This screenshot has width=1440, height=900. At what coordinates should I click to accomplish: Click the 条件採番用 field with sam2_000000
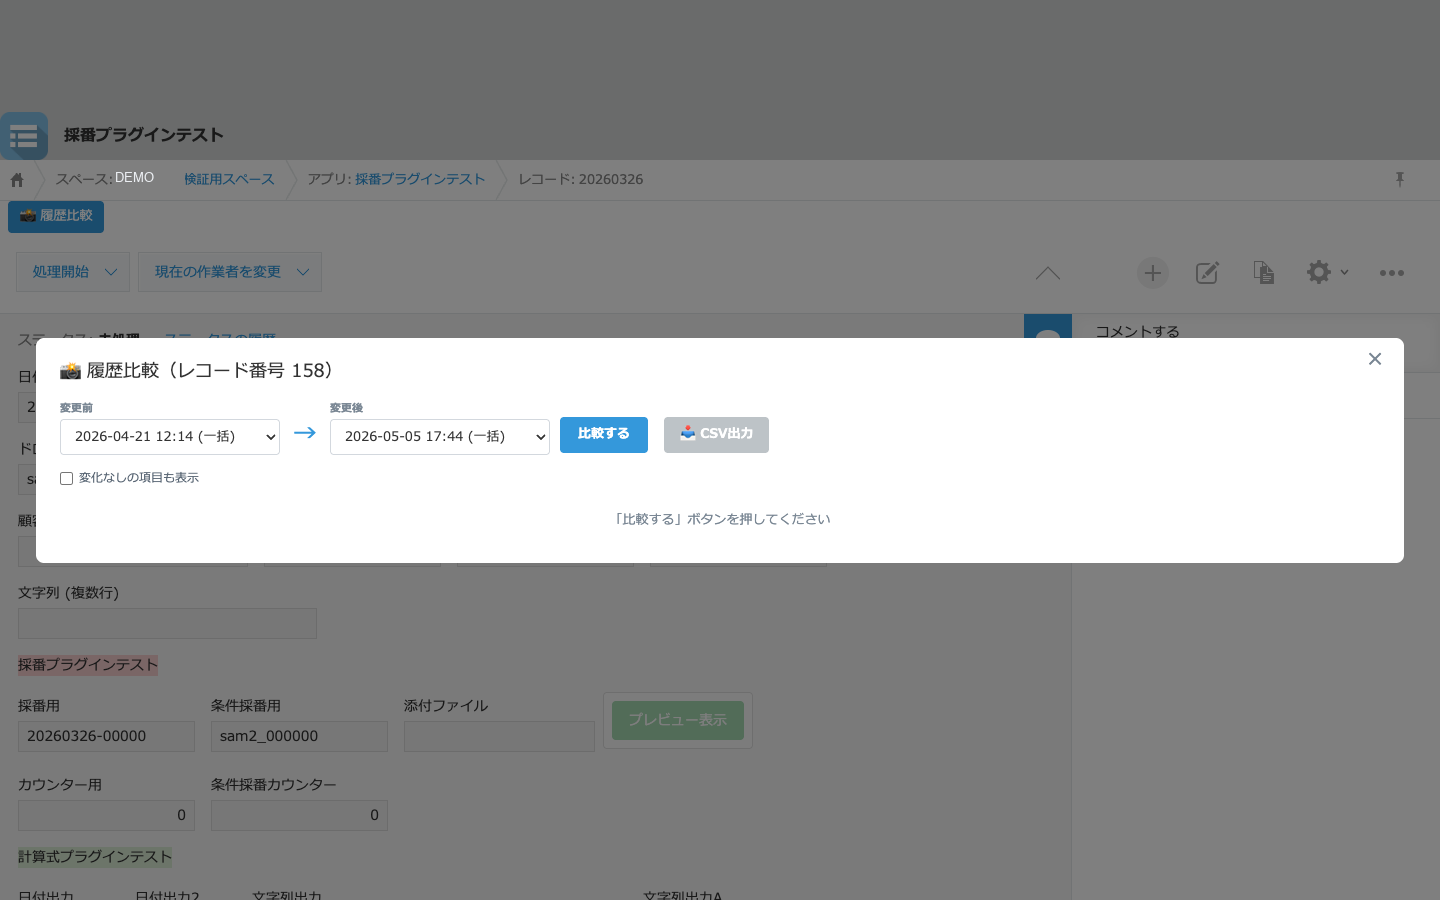coord(299,737)
